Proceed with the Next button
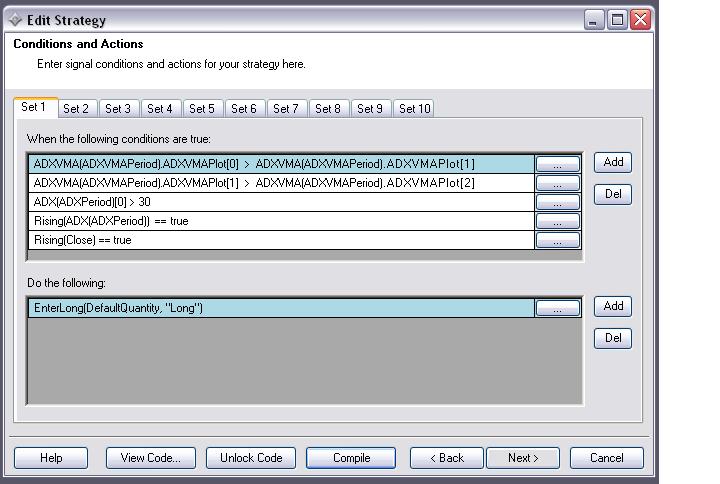720x484 pixels. pos(523,458)
